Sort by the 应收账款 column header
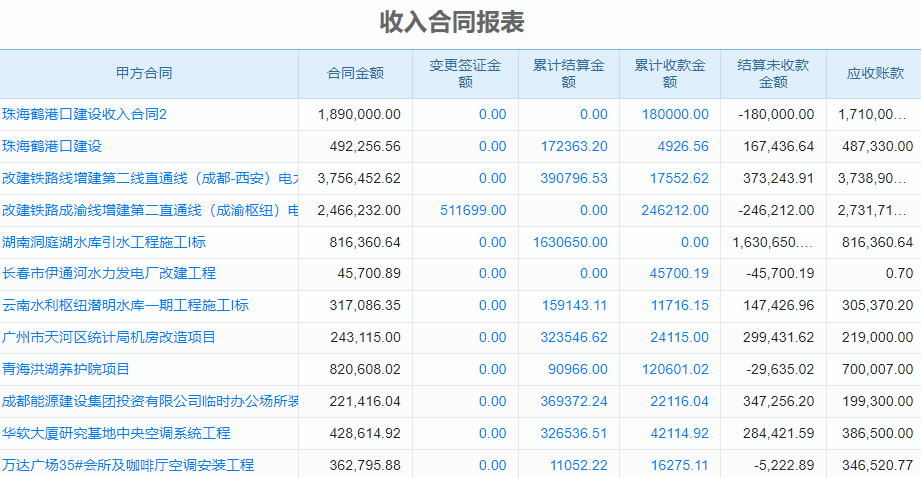Image resolution: width=921 pixels, height=478 pixels. [875, 74]
